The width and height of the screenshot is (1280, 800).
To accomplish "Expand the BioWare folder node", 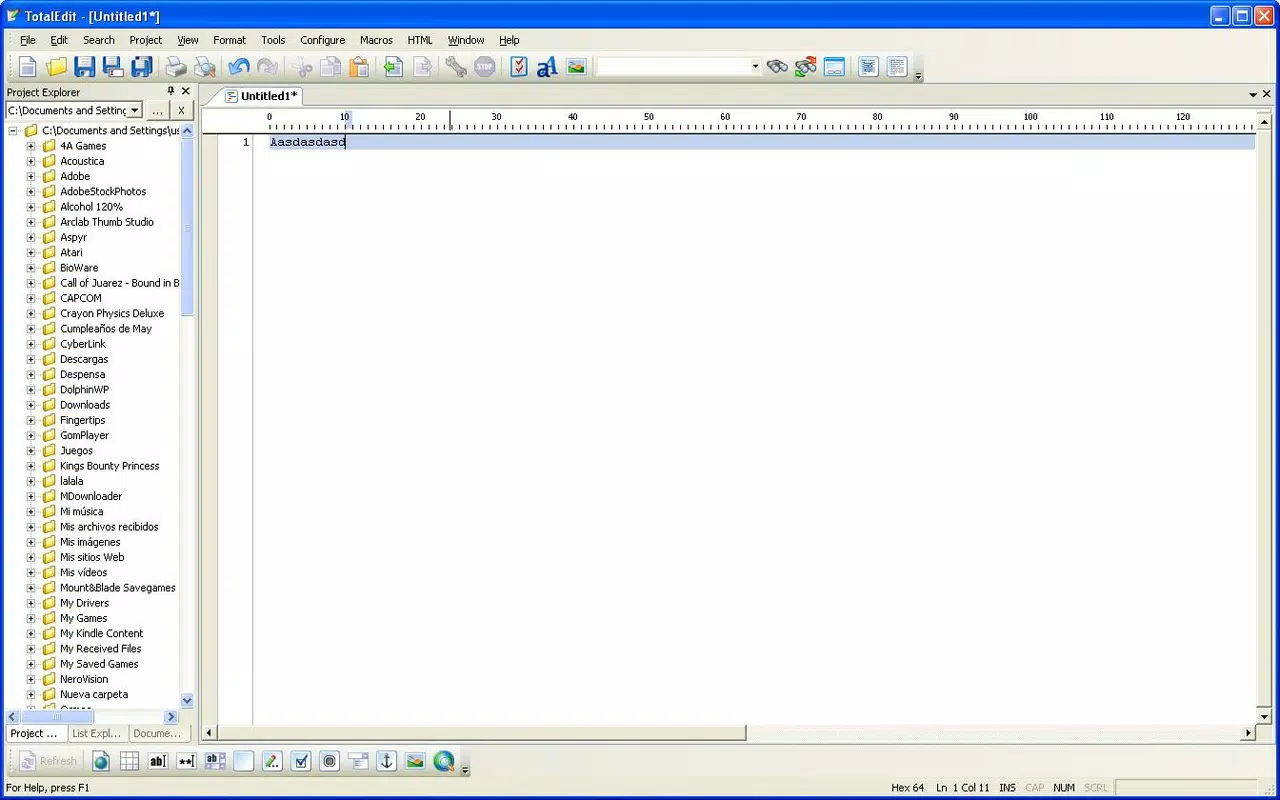I will pyautogui.click(x=31, y=268).
